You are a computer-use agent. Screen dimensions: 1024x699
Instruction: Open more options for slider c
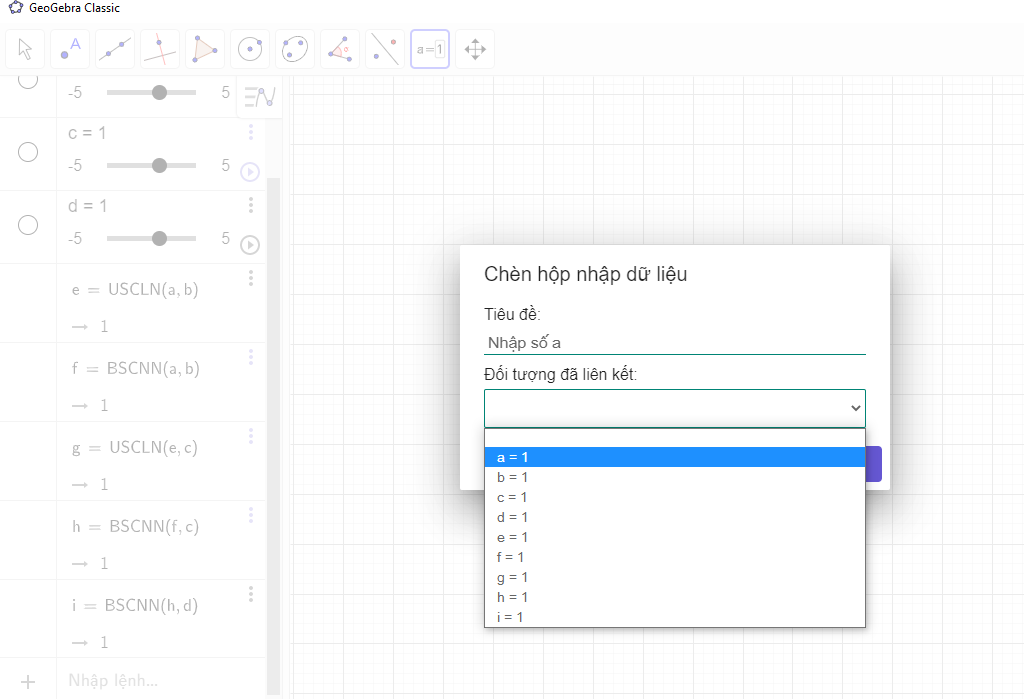(x=251, y=133)
